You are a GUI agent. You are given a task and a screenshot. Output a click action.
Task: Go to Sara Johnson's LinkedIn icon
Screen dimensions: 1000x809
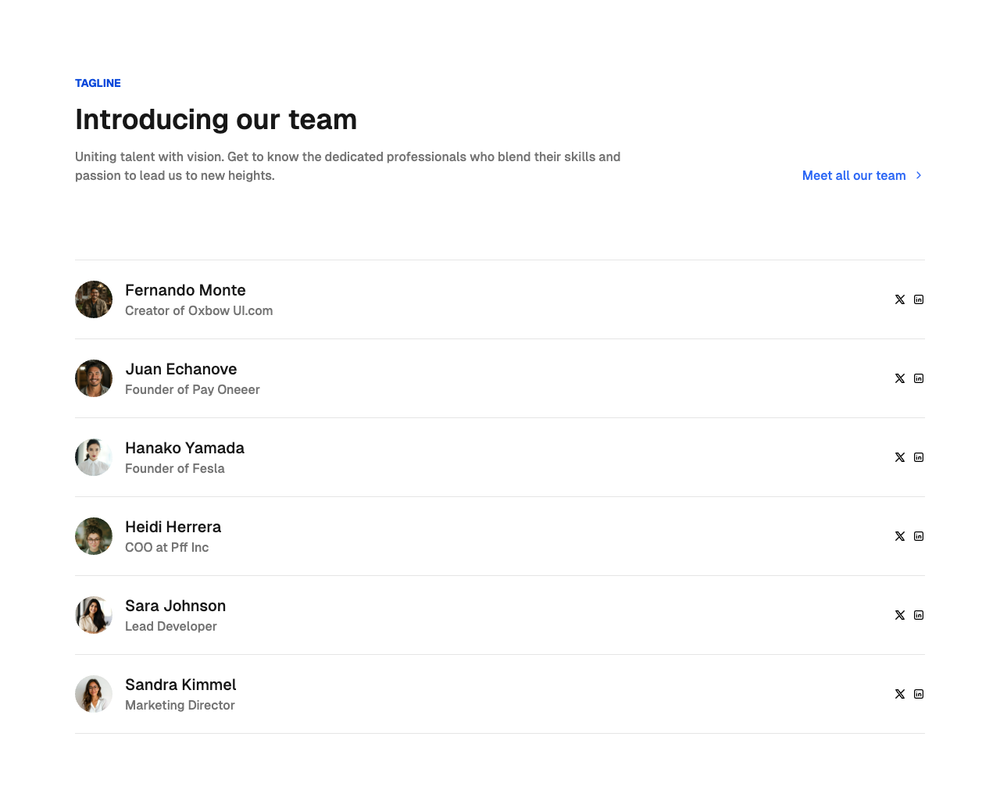[x=918, y=615]
